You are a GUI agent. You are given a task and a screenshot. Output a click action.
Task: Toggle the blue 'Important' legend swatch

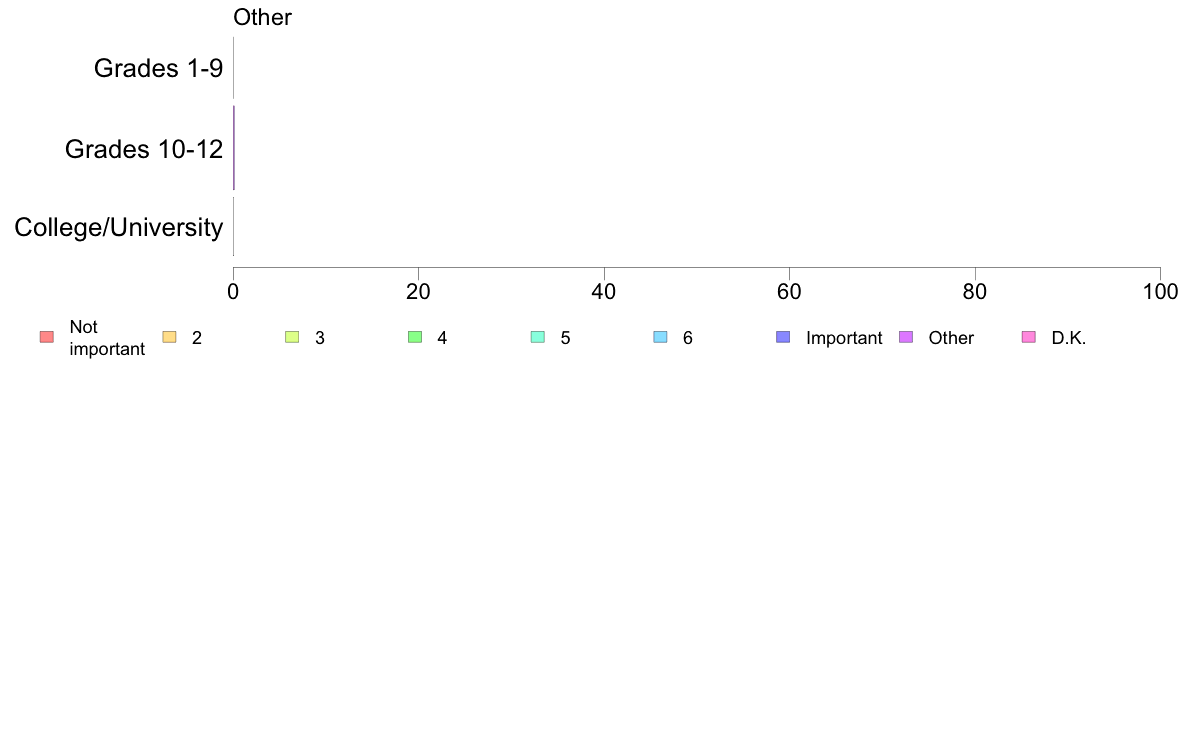tap(783, 337)
